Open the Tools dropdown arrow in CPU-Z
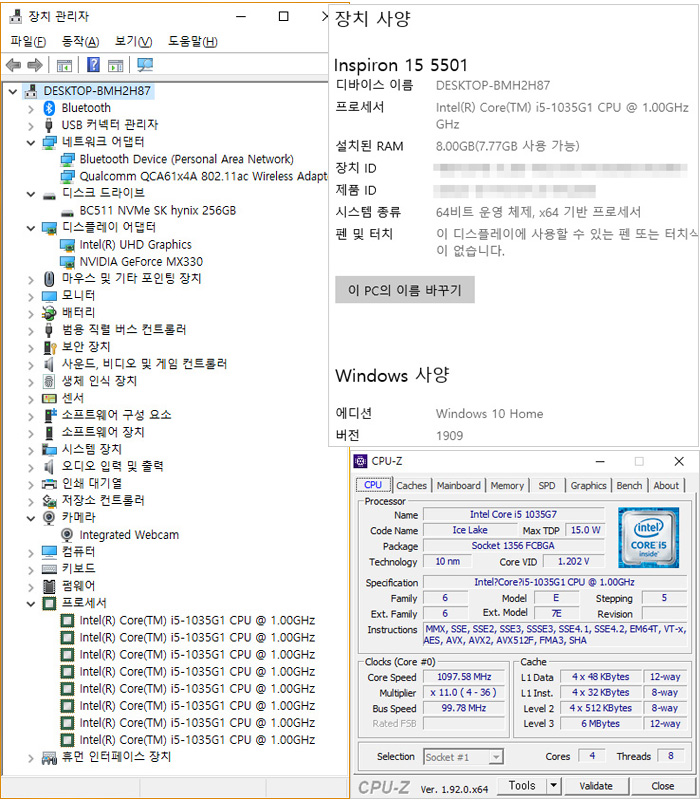 pyautogui.click(x=553, y=785)
